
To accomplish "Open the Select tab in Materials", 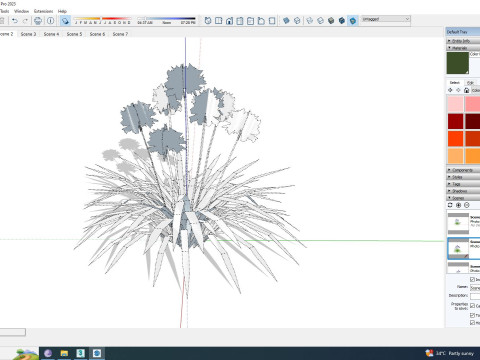I will tap(455, 82).
